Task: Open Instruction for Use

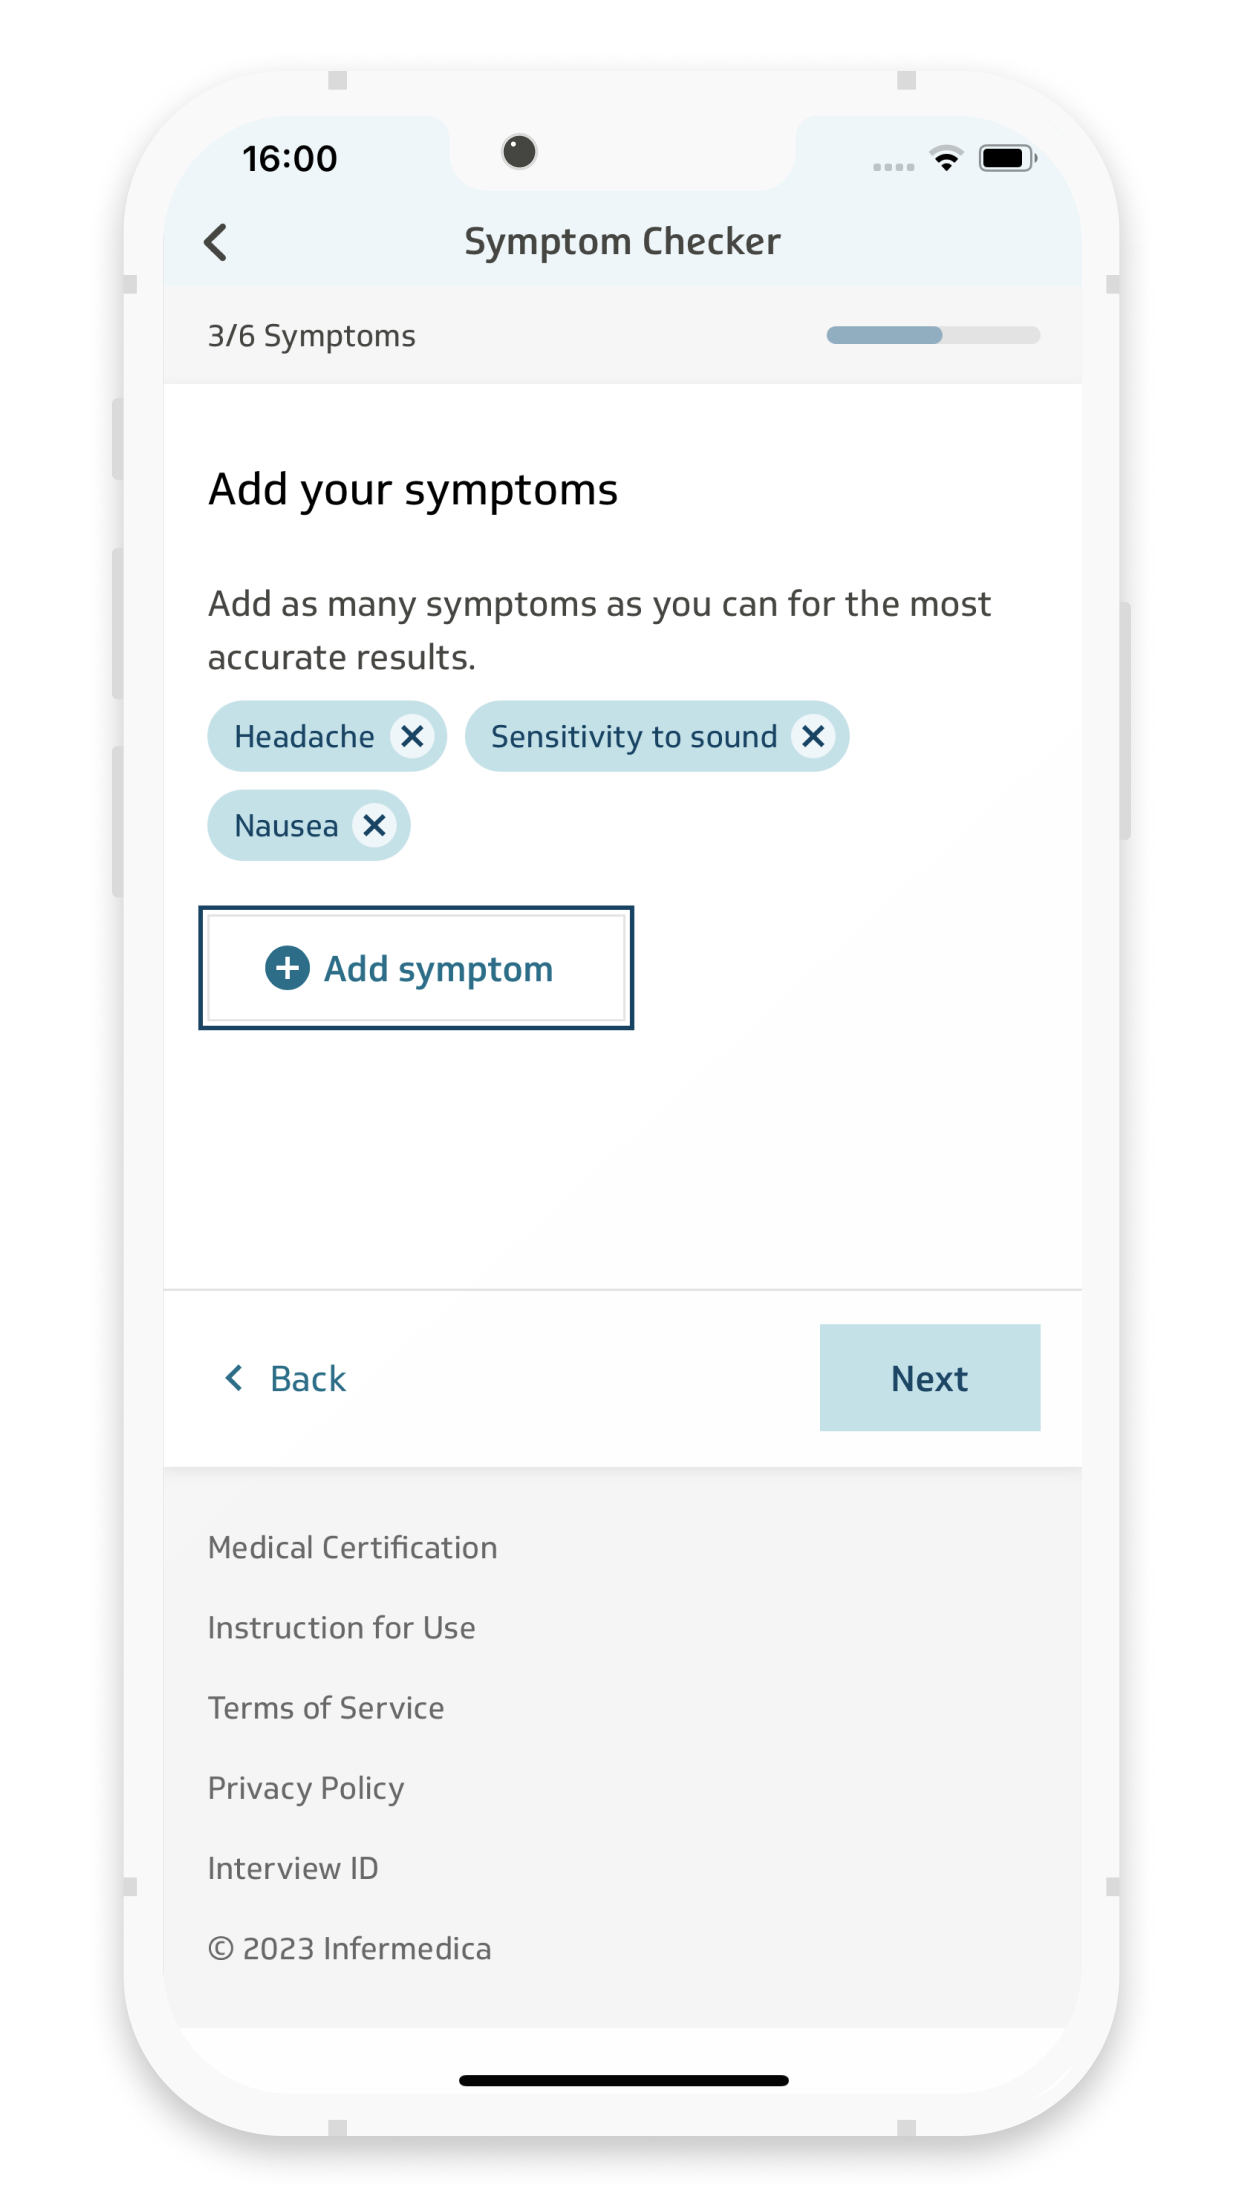Action: pyautogui.click(x=341, y=1628)
